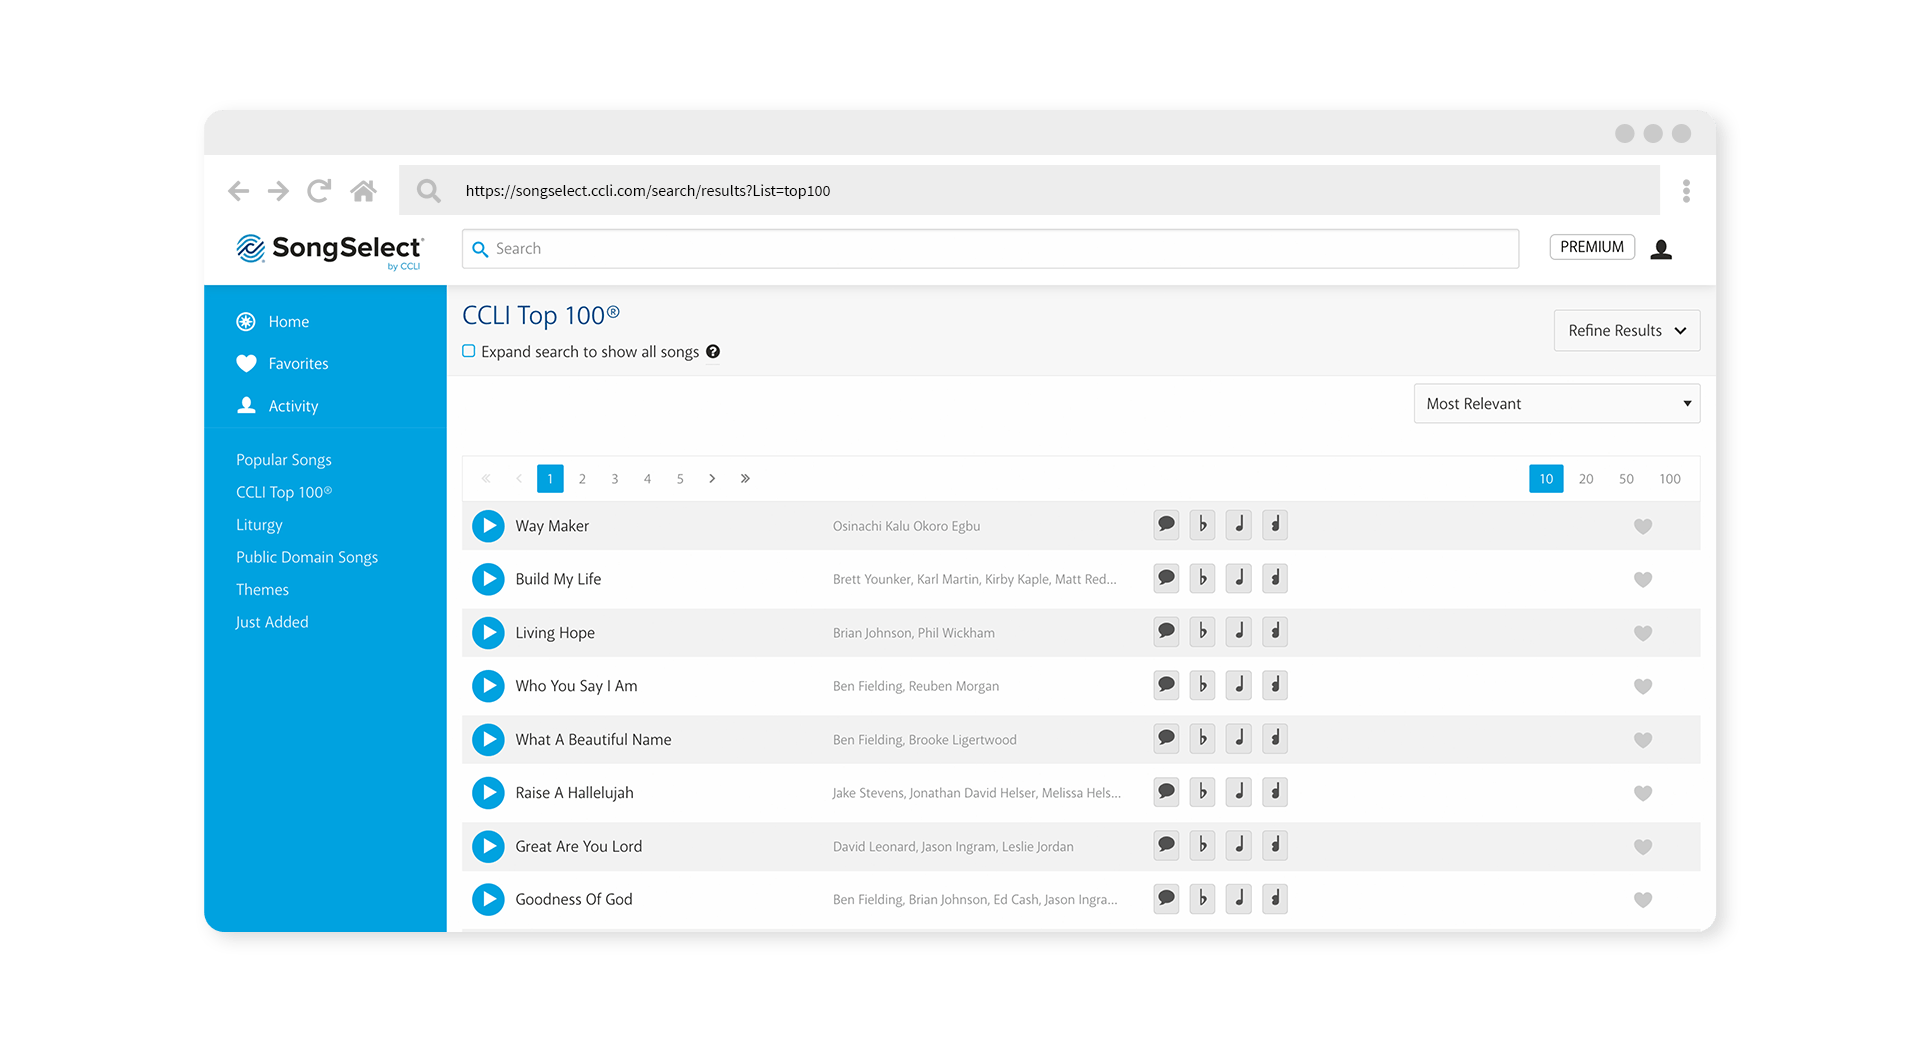This screenshot has height=1040, width=1920.
Task: Open lyrics icon for Build My Life
Action: (1166, 578)
